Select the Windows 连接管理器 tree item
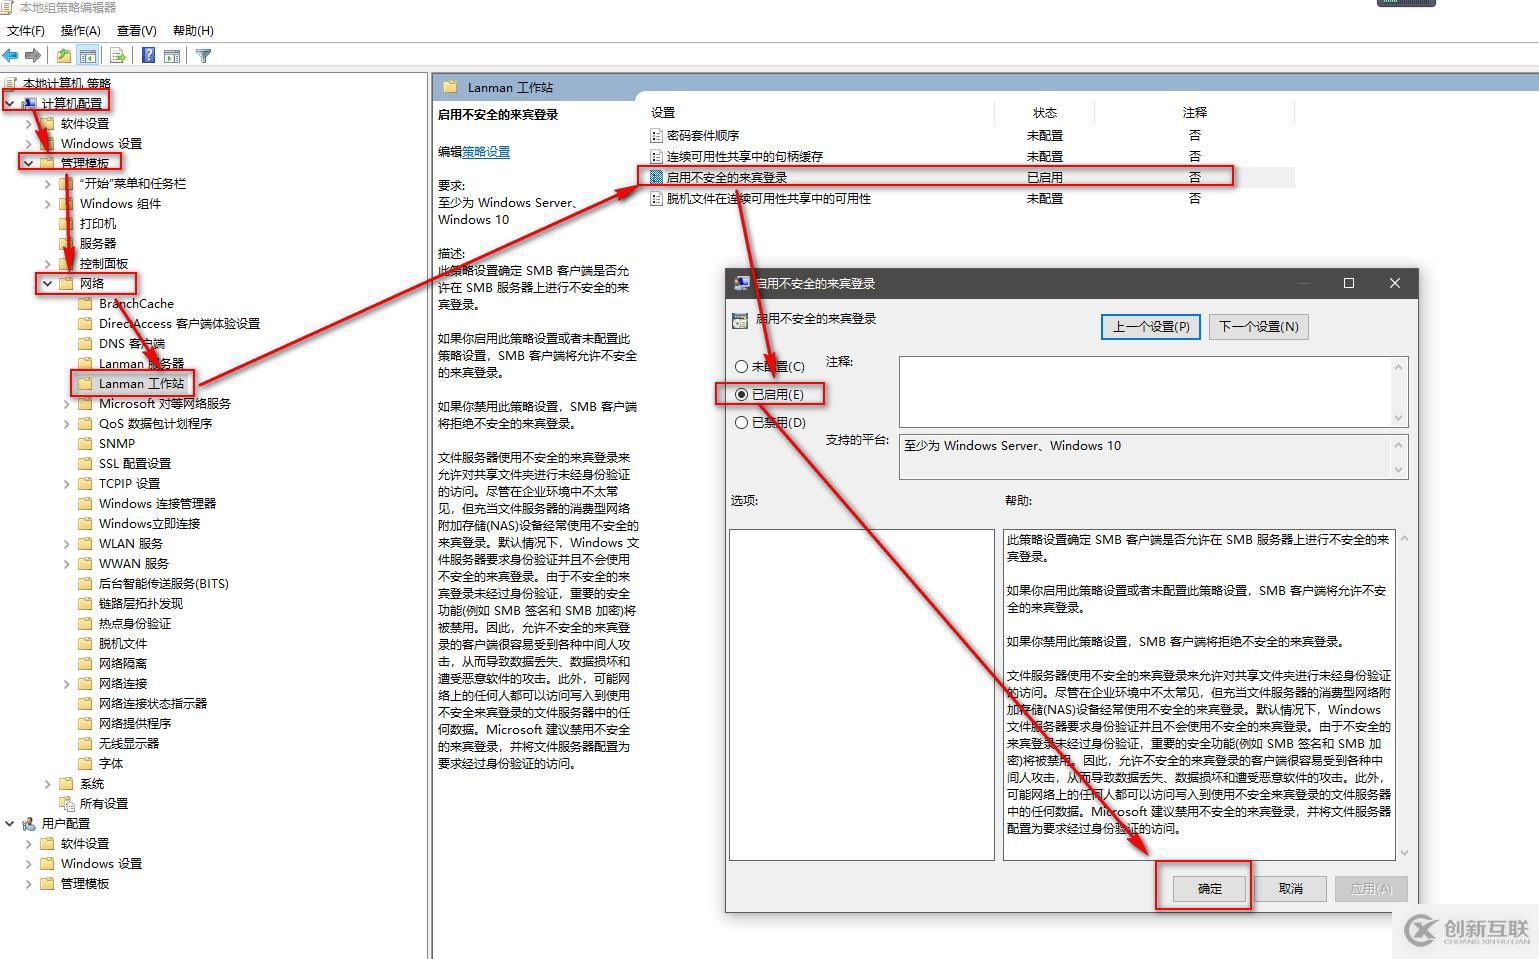The width and height of the screenshot is (1539, 959). (x=157, y=503)
